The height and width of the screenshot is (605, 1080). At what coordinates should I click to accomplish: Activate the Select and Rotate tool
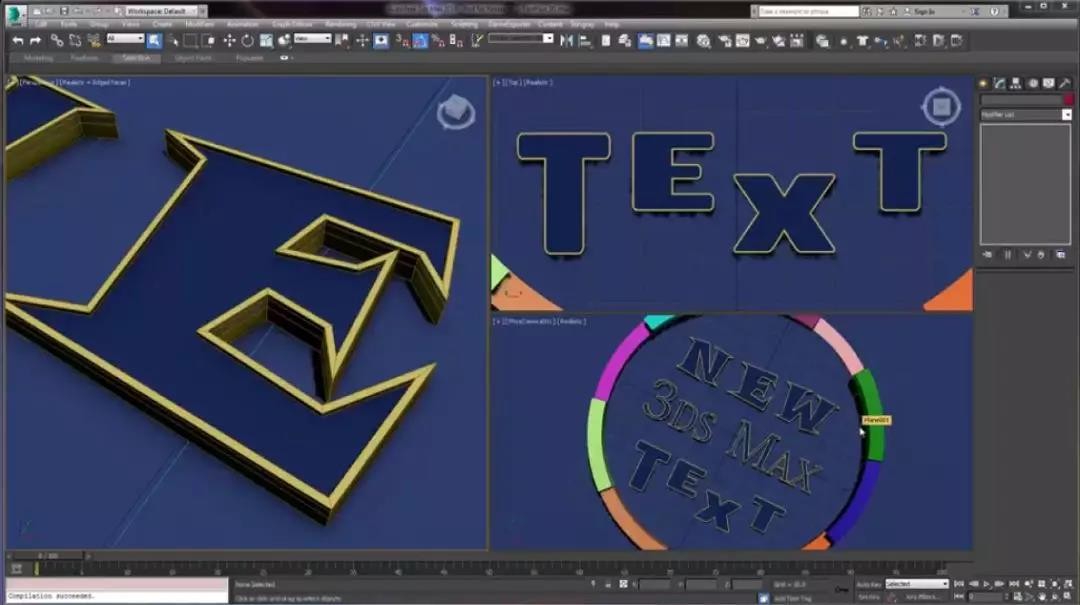pos(247,41)
